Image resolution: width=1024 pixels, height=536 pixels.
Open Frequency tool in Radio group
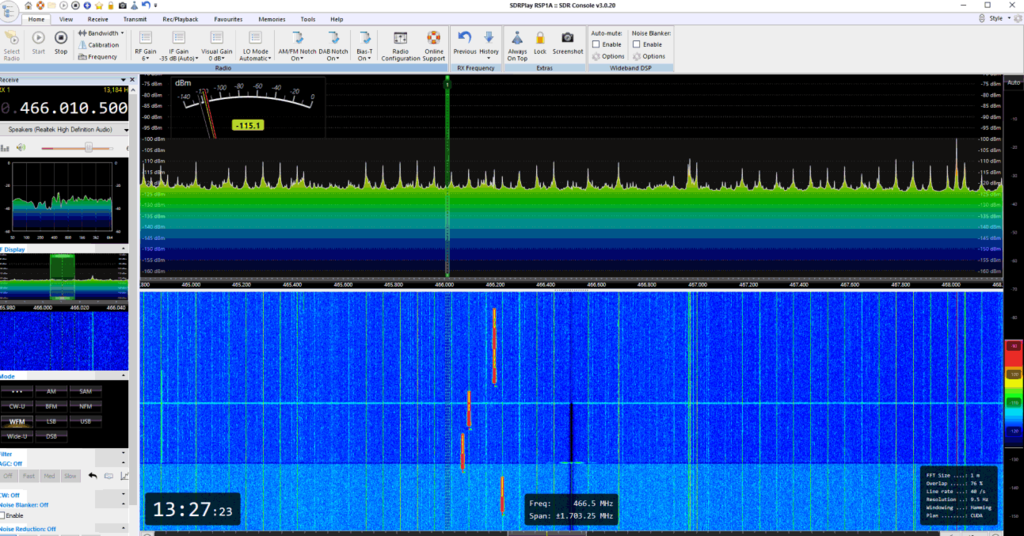tap(98, 57)
